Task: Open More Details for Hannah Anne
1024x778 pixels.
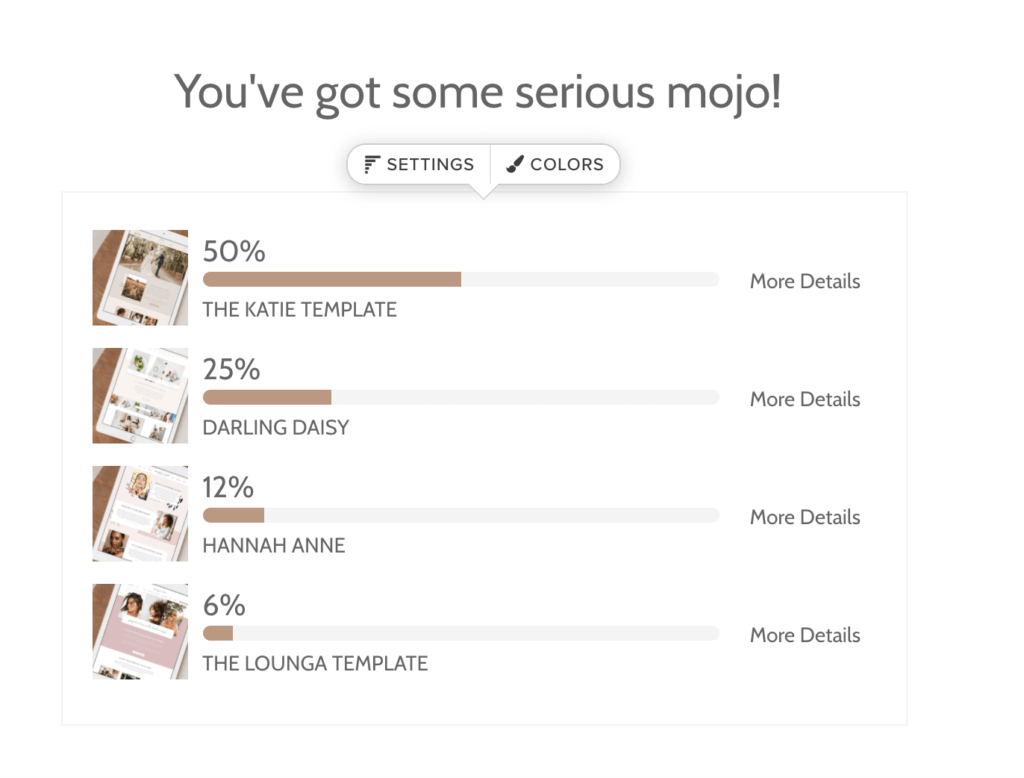Action: pyautogui.click(x=805, y=517)
